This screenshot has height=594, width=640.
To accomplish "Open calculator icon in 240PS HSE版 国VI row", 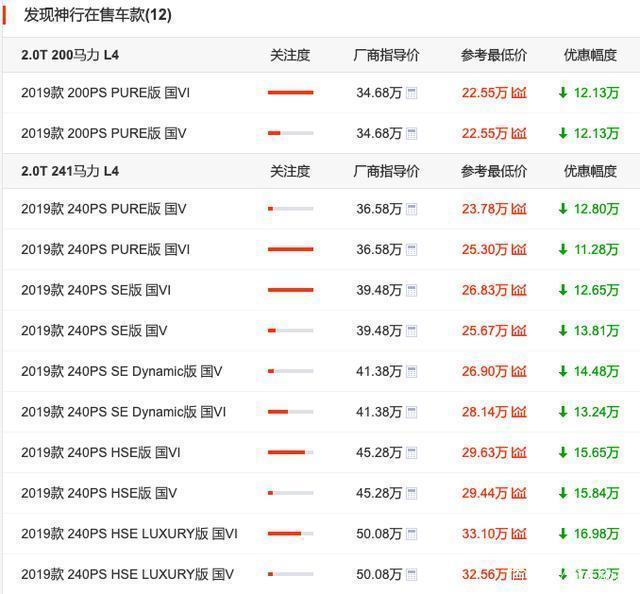I will pyautogui.click(x=411, y=453).
